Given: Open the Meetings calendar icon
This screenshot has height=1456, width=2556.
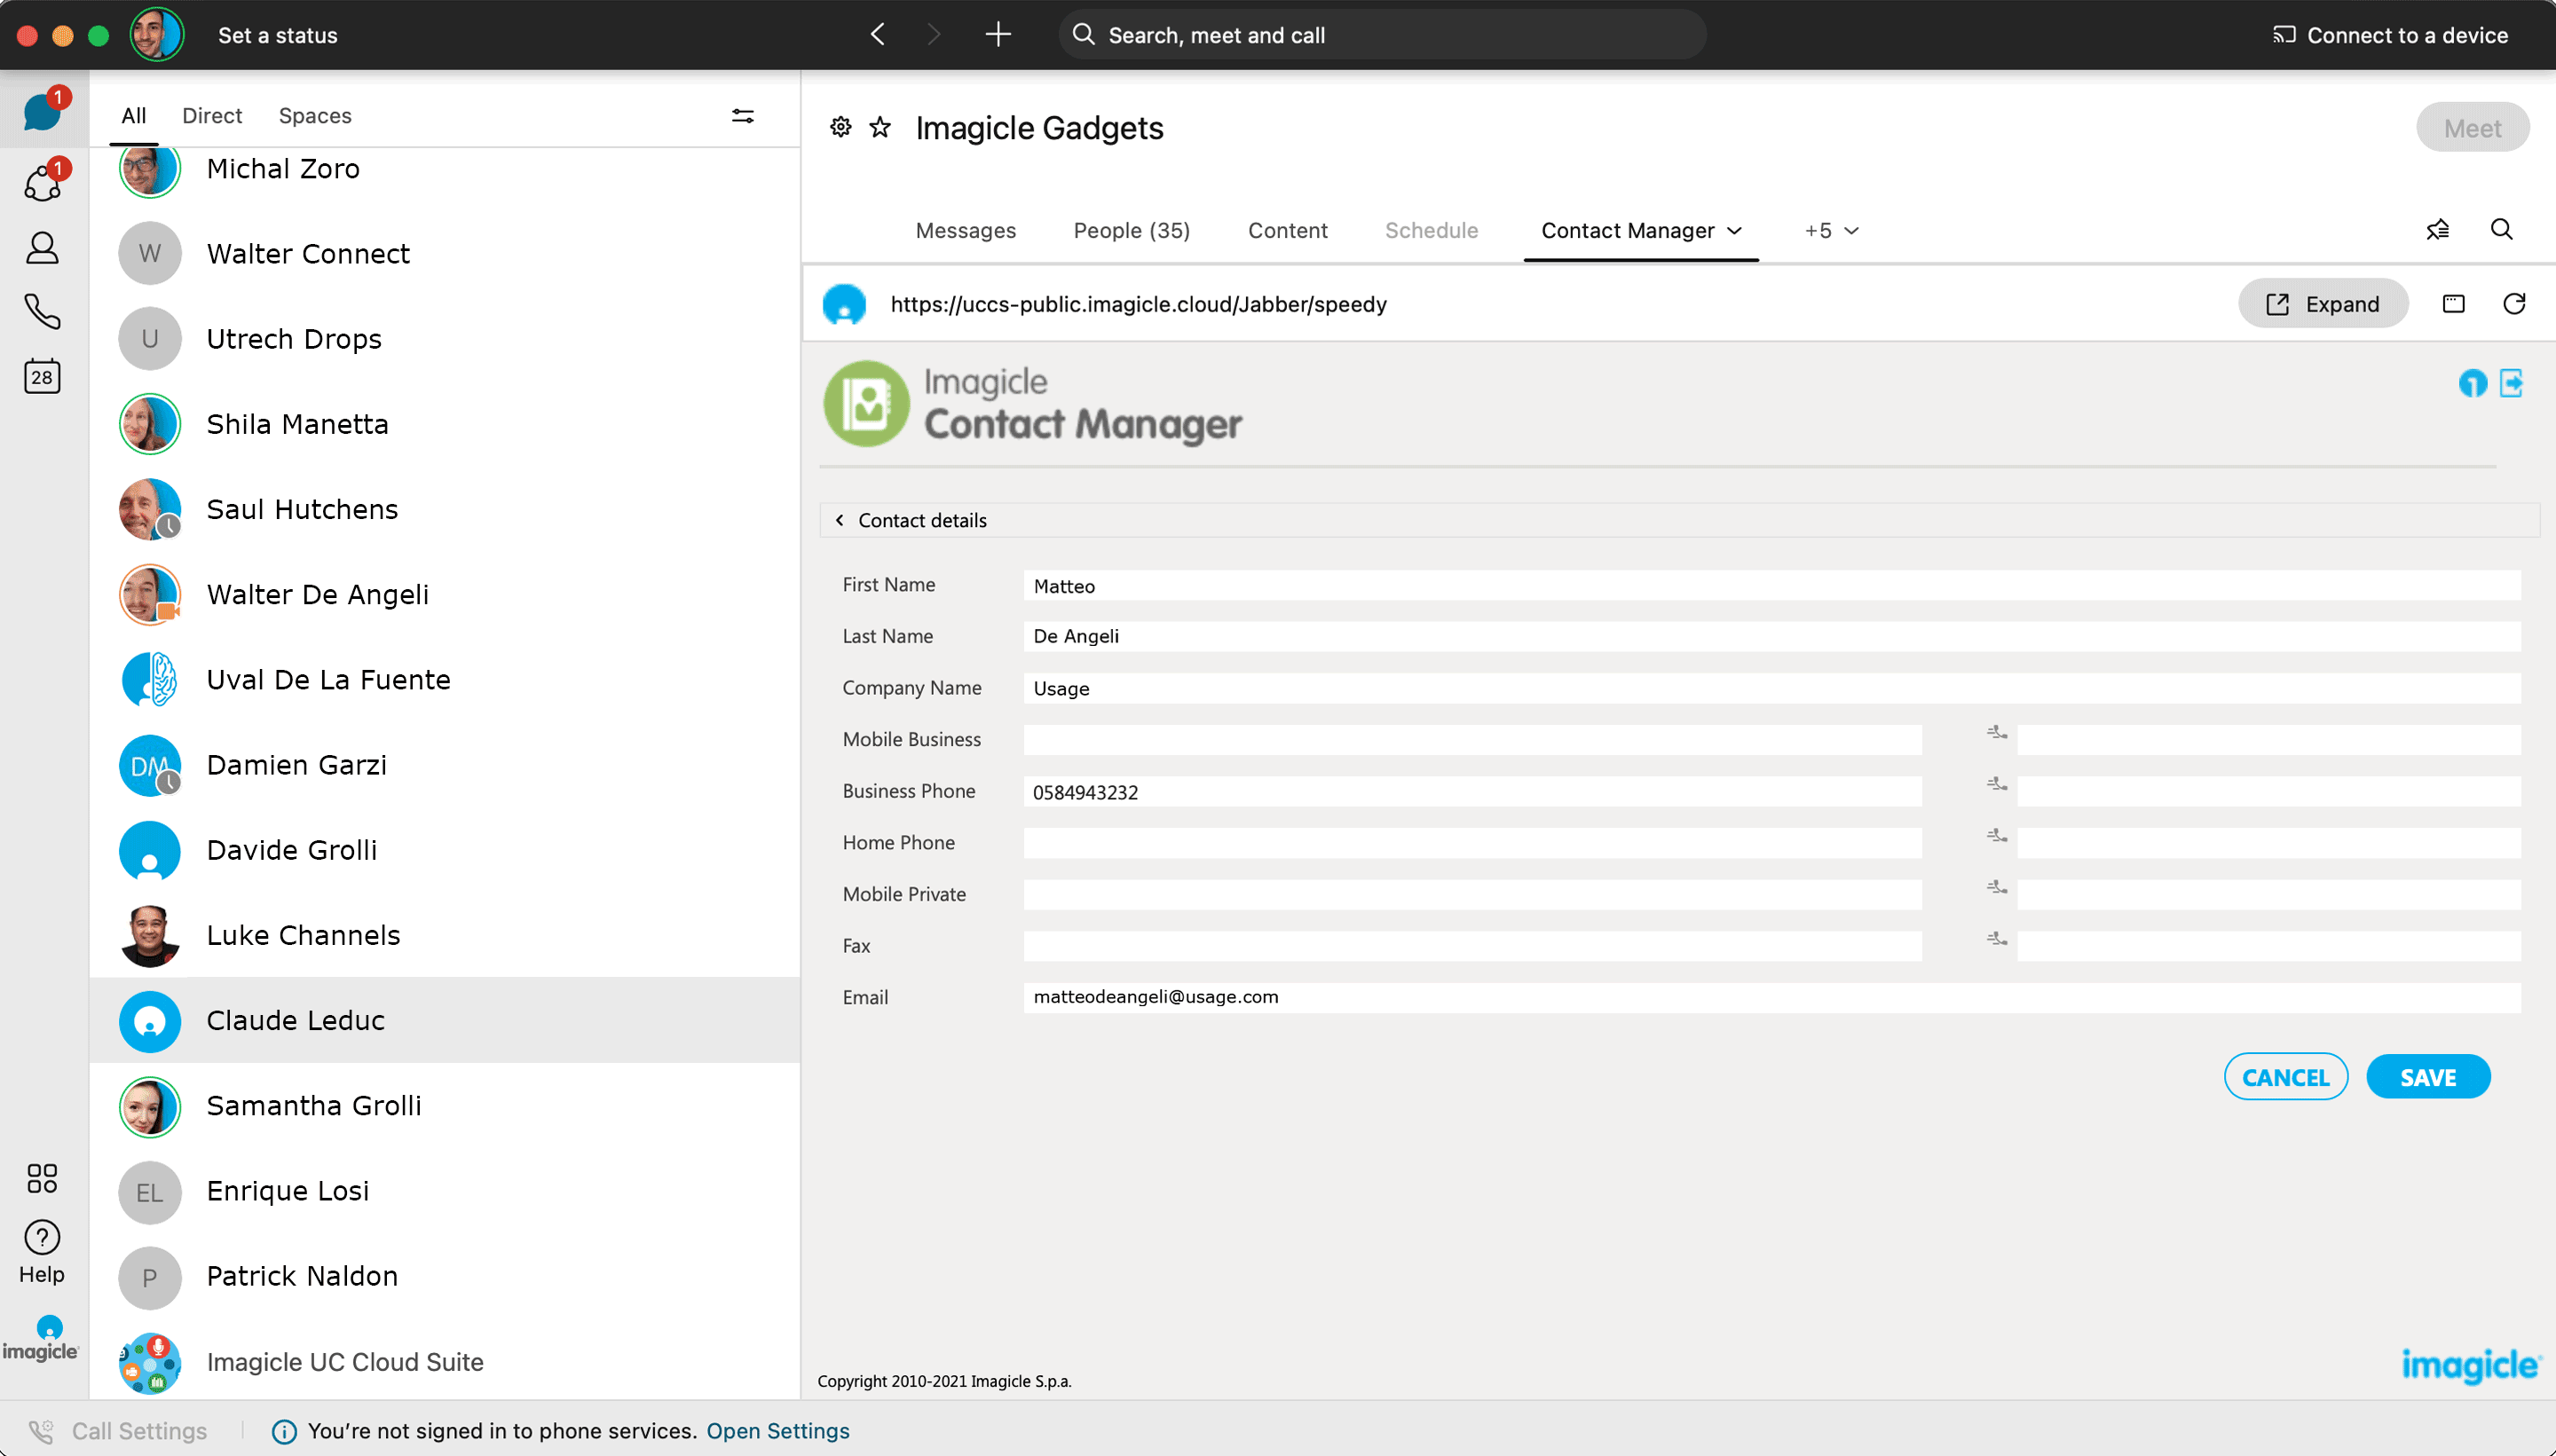Looking at the screenshot, I should click(x=42, y=377).
